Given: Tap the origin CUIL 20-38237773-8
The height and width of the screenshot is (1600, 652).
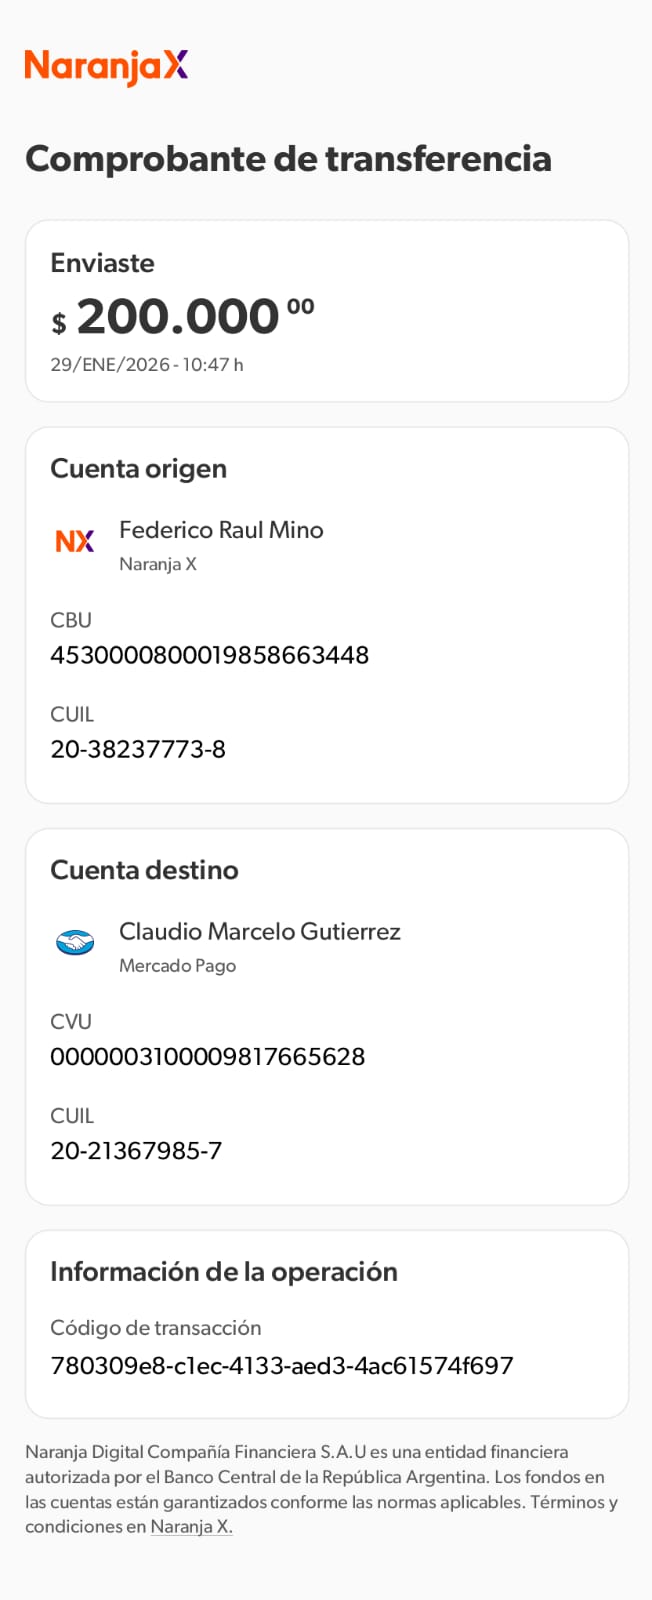Looking at the screenshot, I should 138,749.
